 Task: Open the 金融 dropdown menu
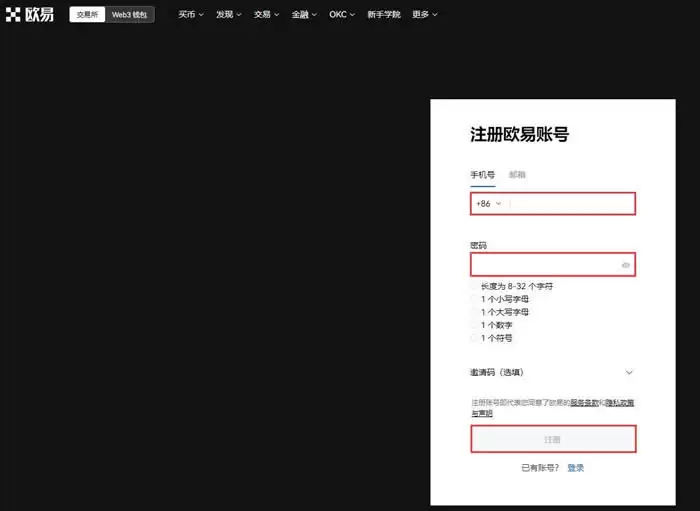(304, 15)
